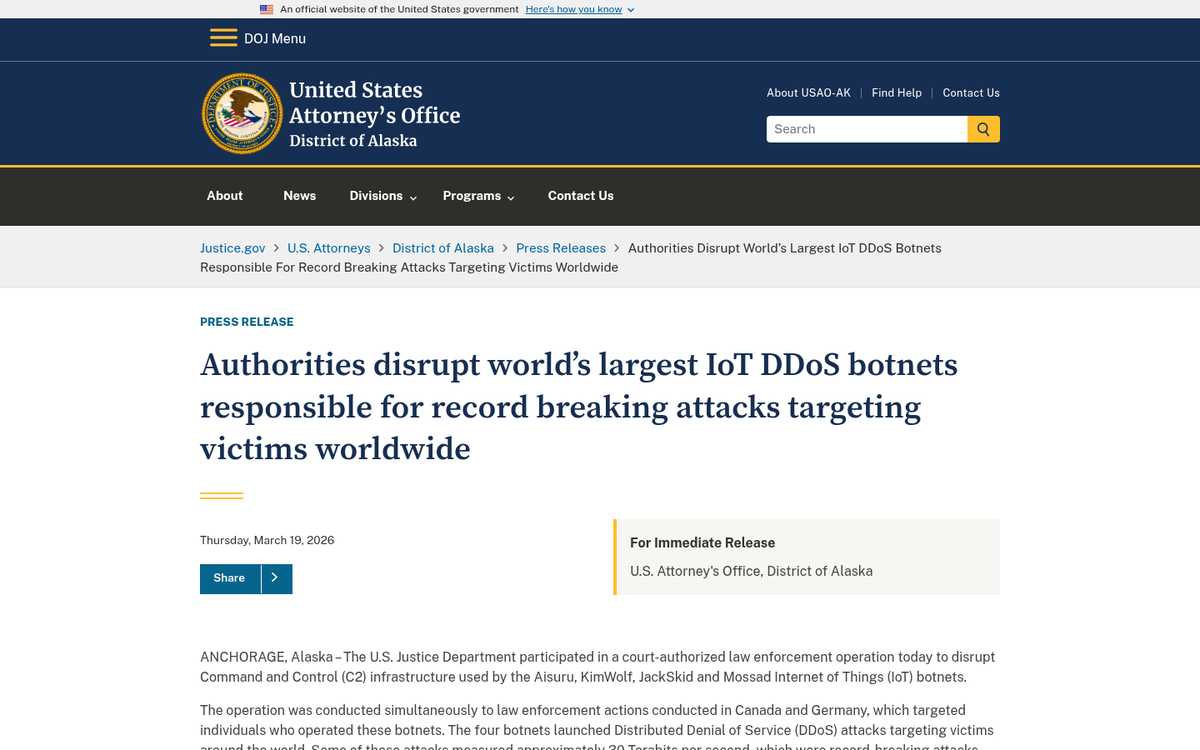Follow the About USAO-AK link
1200x750 pixels.
pos(808,93)
